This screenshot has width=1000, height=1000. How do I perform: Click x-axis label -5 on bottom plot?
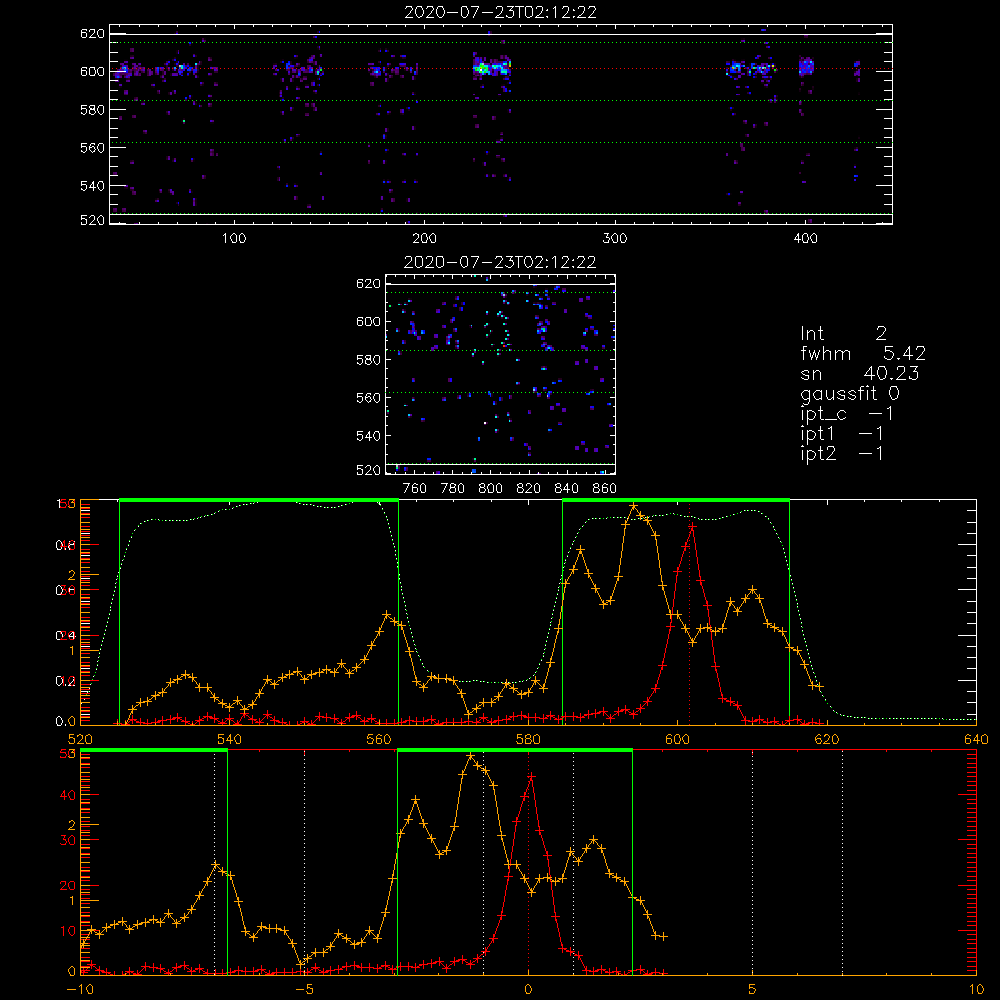(x=304, y=990)
